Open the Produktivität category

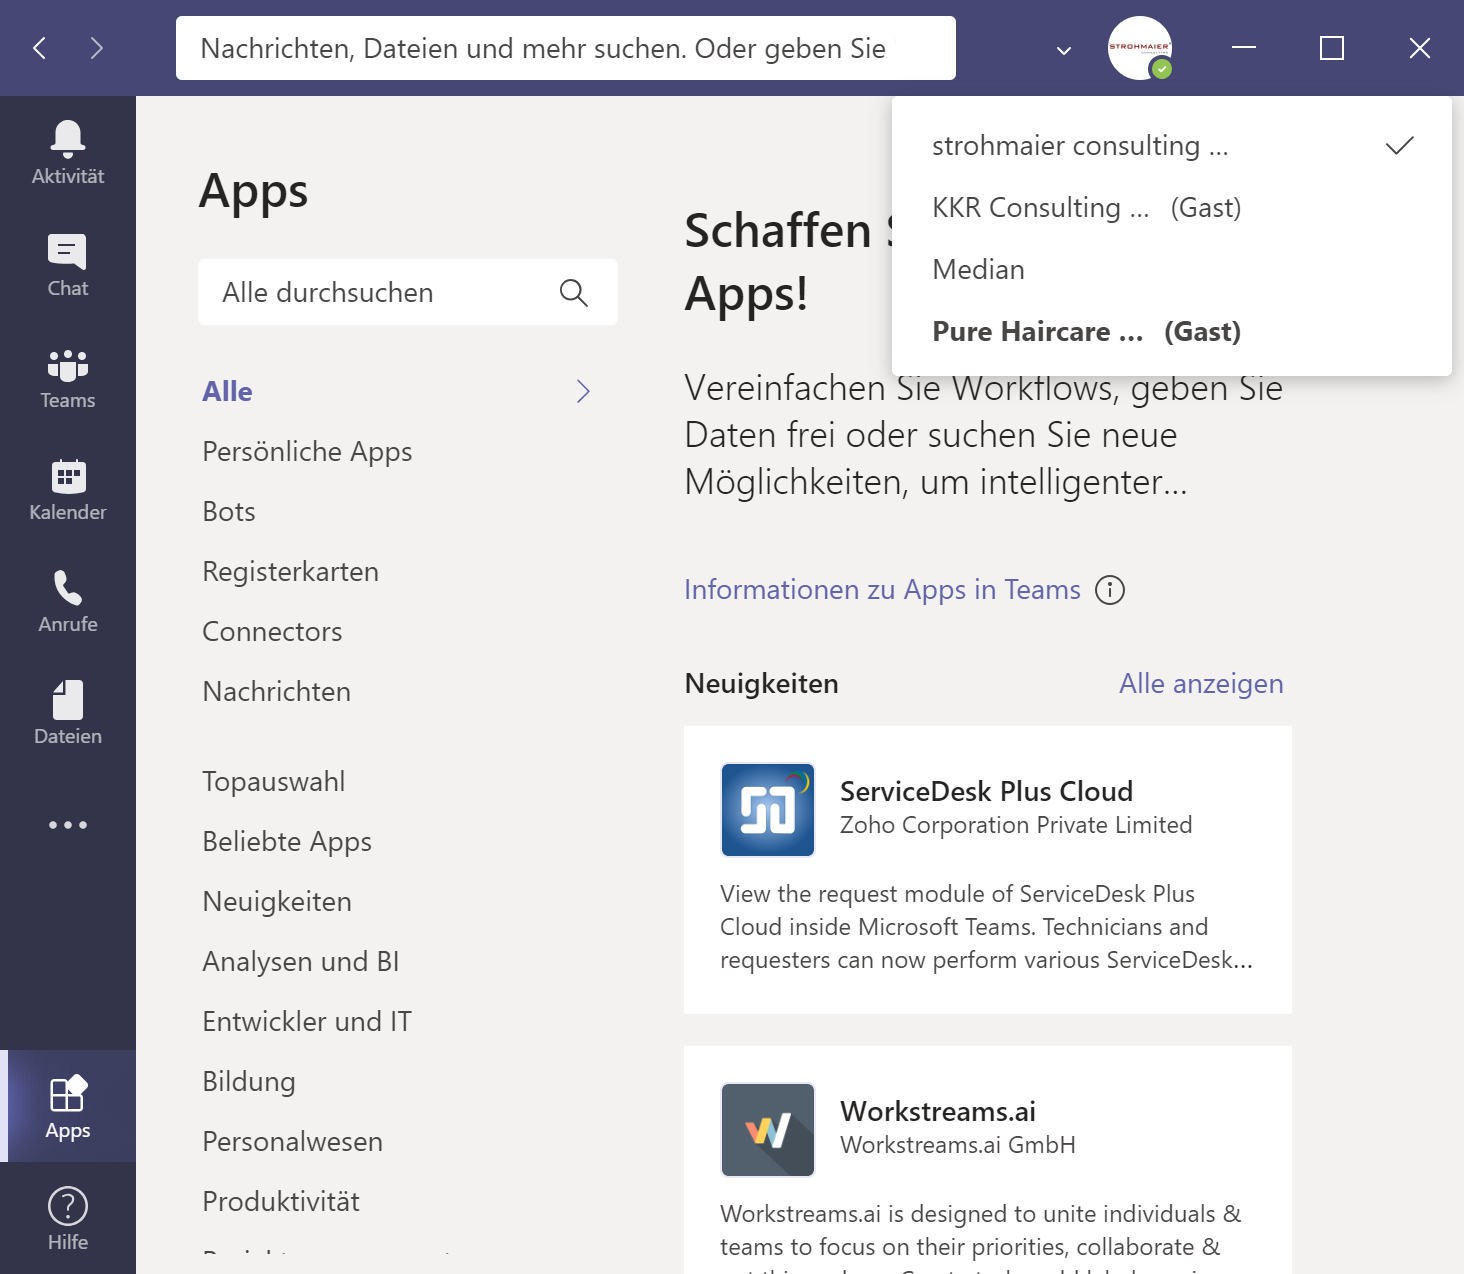click(x=281, y=1202)
